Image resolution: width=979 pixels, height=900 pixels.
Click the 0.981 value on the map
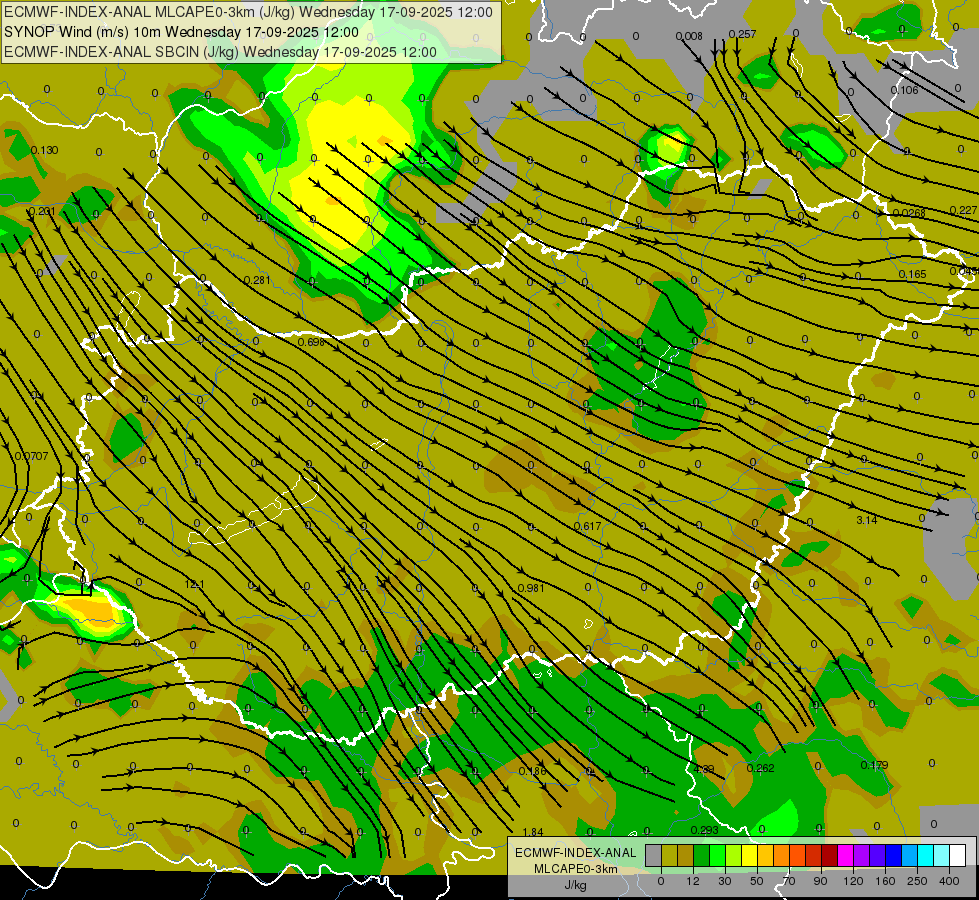pyautogui.click(x=531, y=588)
